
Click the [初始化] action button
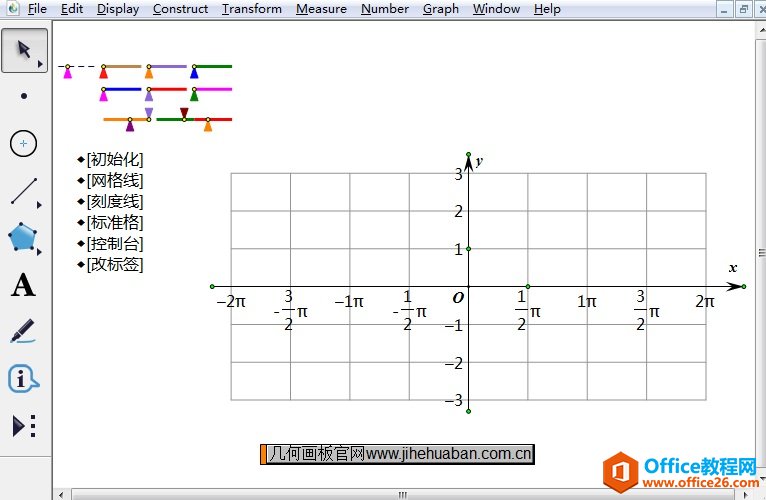tap(110, 159)
